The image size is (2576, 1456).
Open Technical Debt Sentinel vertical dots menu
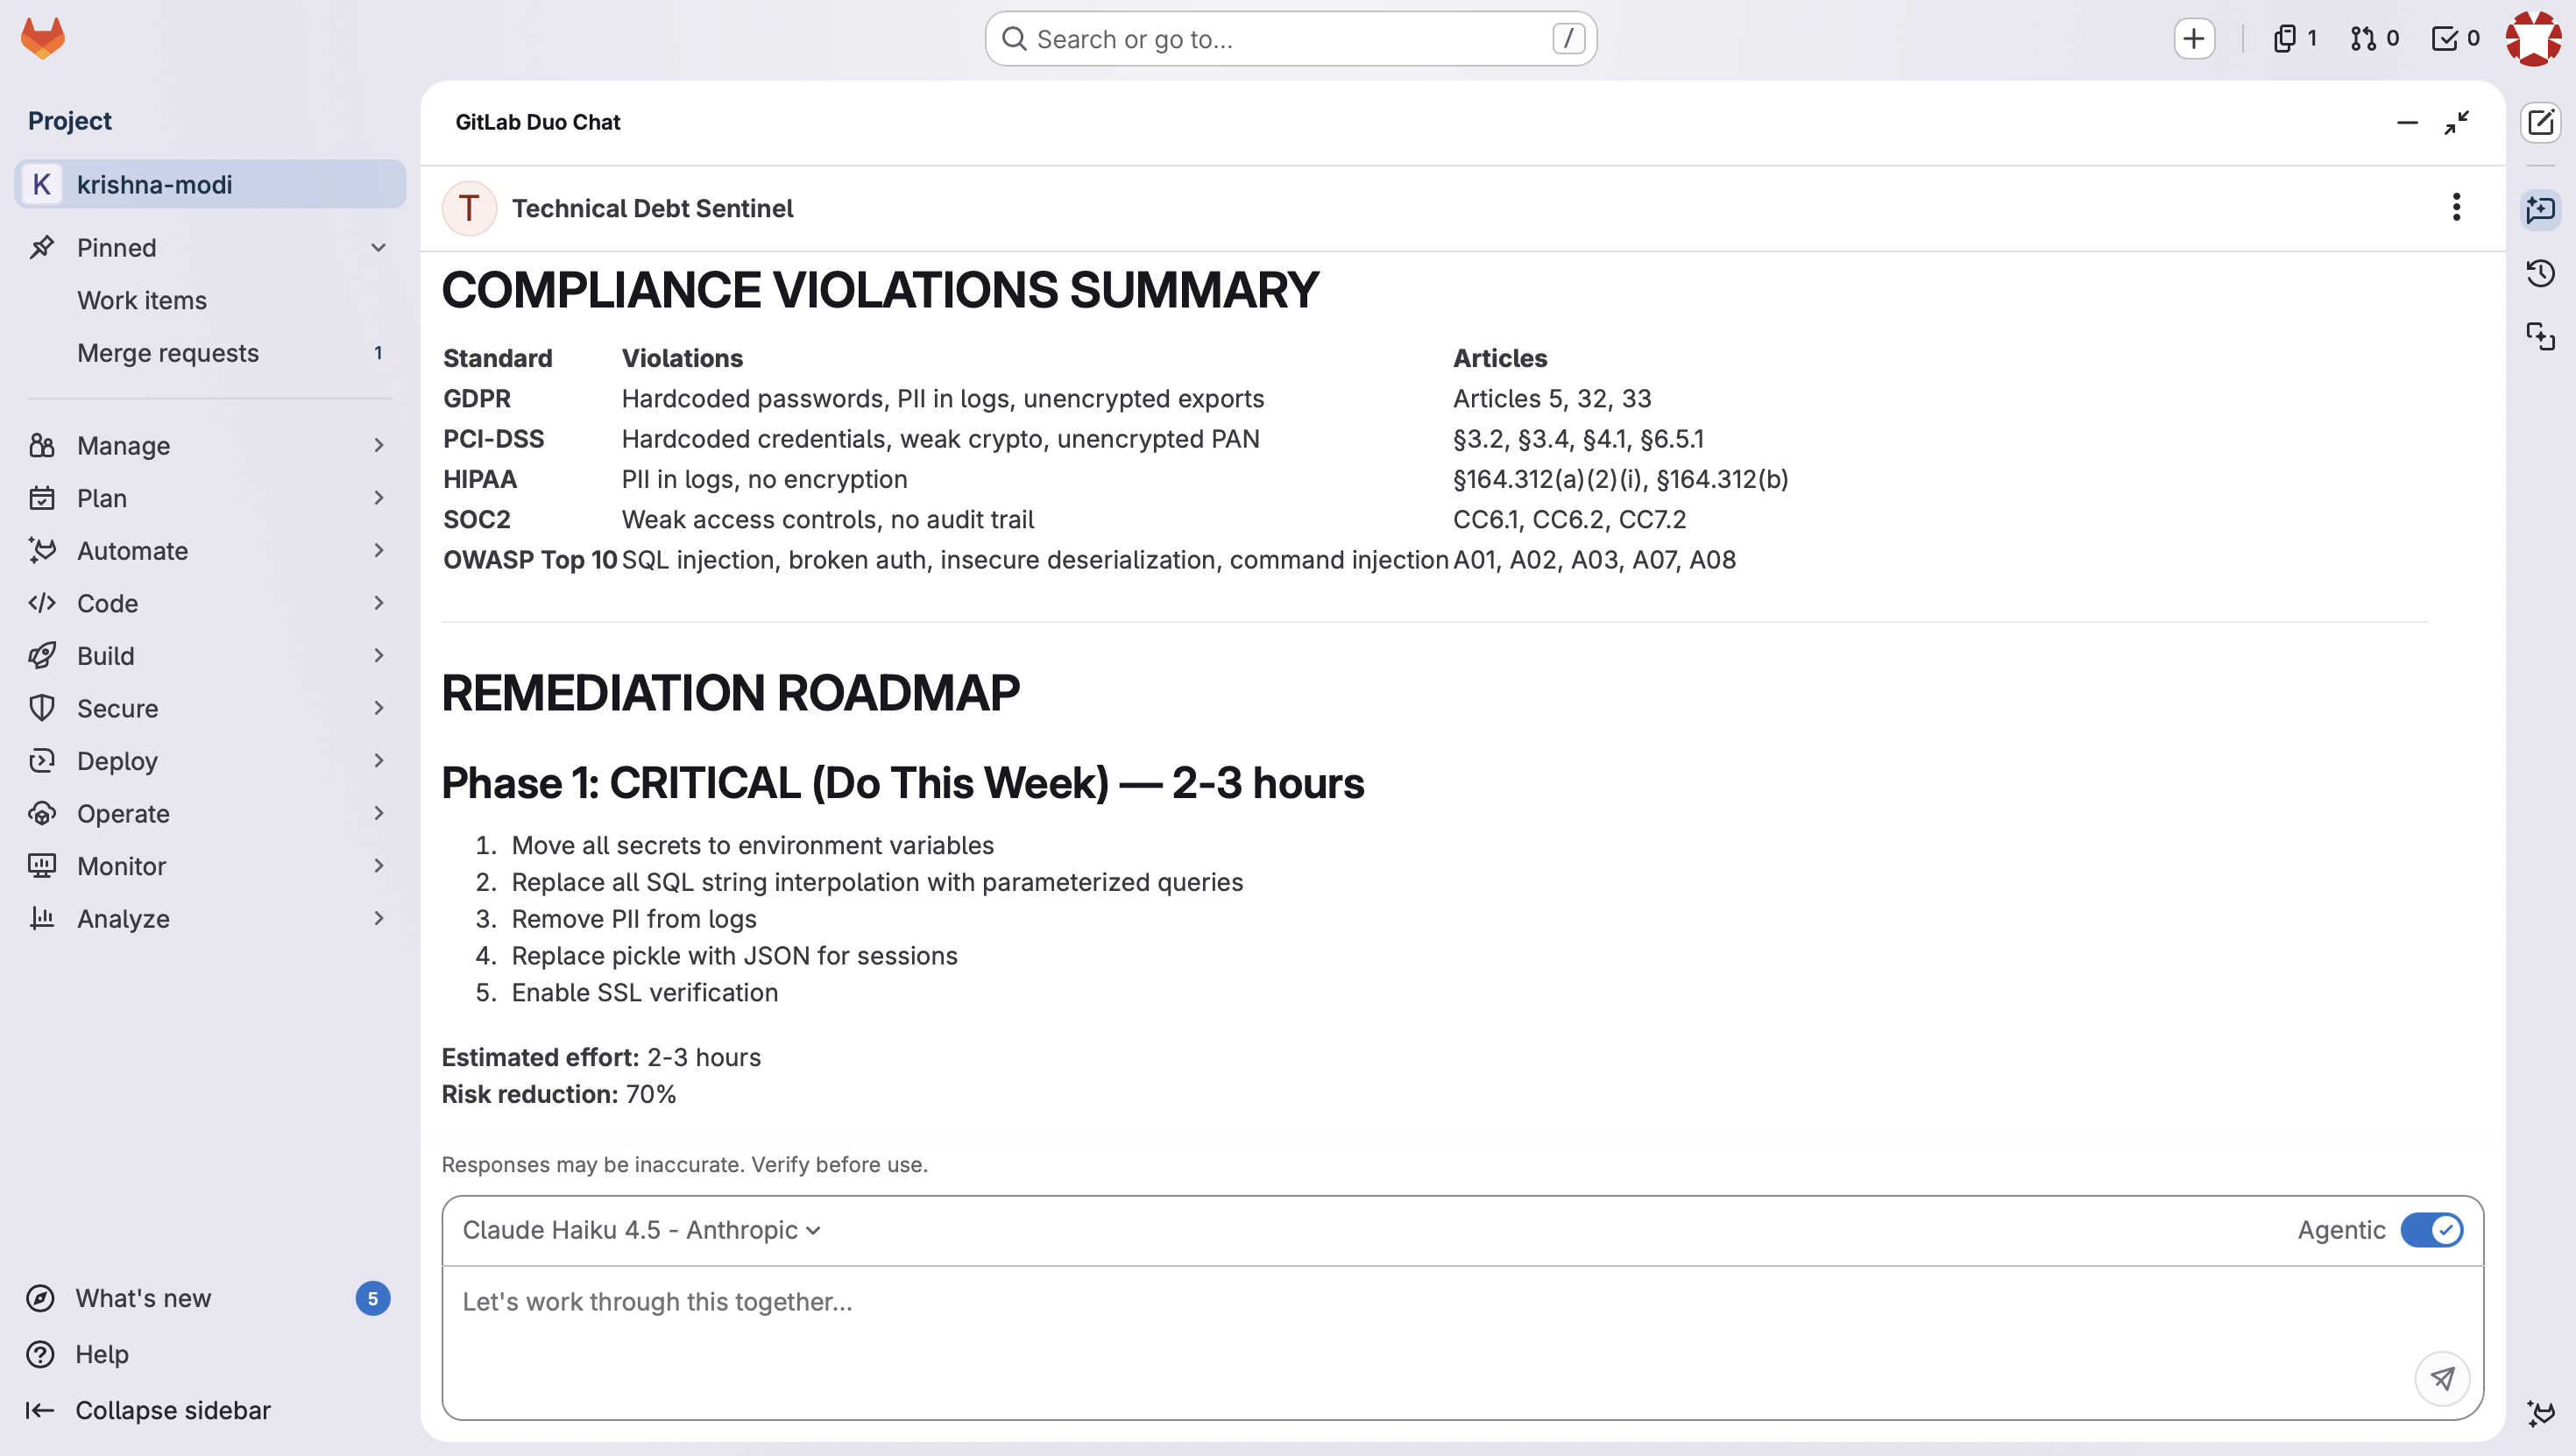[2455, 207]
